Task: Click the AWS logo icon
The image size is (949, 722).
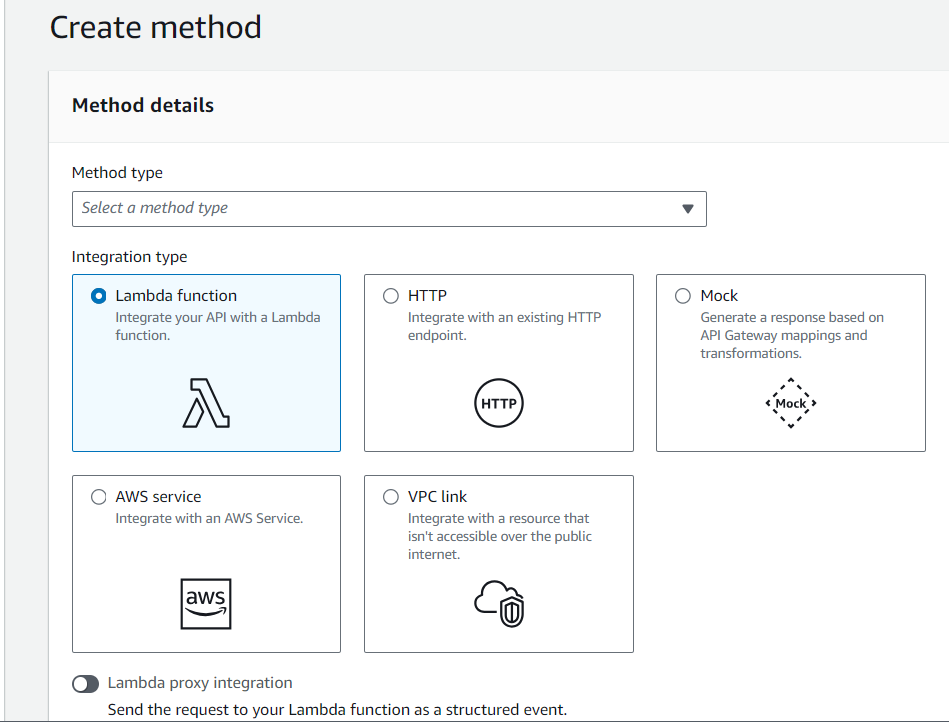Action: coord(206,604)
